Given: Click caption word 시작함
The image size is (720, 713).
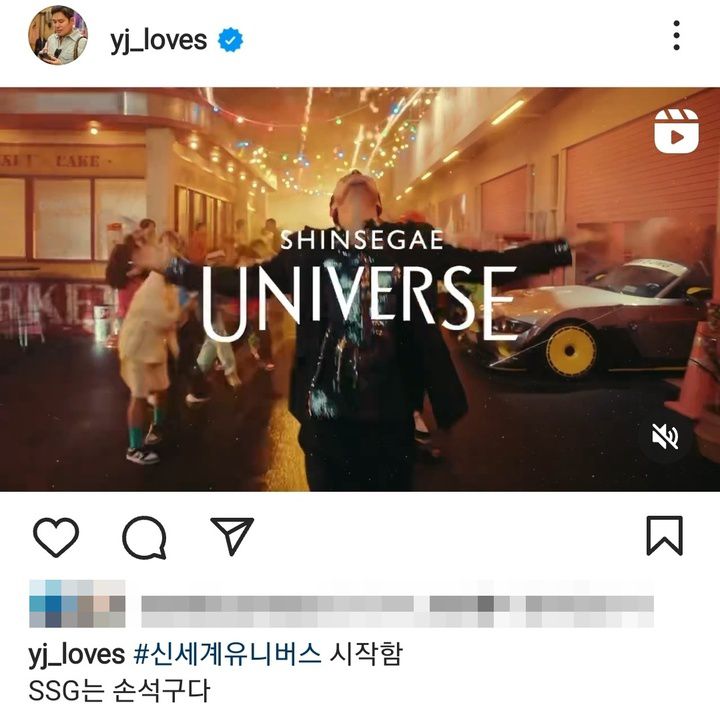Looking at the screenshot, I should coord(366,654).
